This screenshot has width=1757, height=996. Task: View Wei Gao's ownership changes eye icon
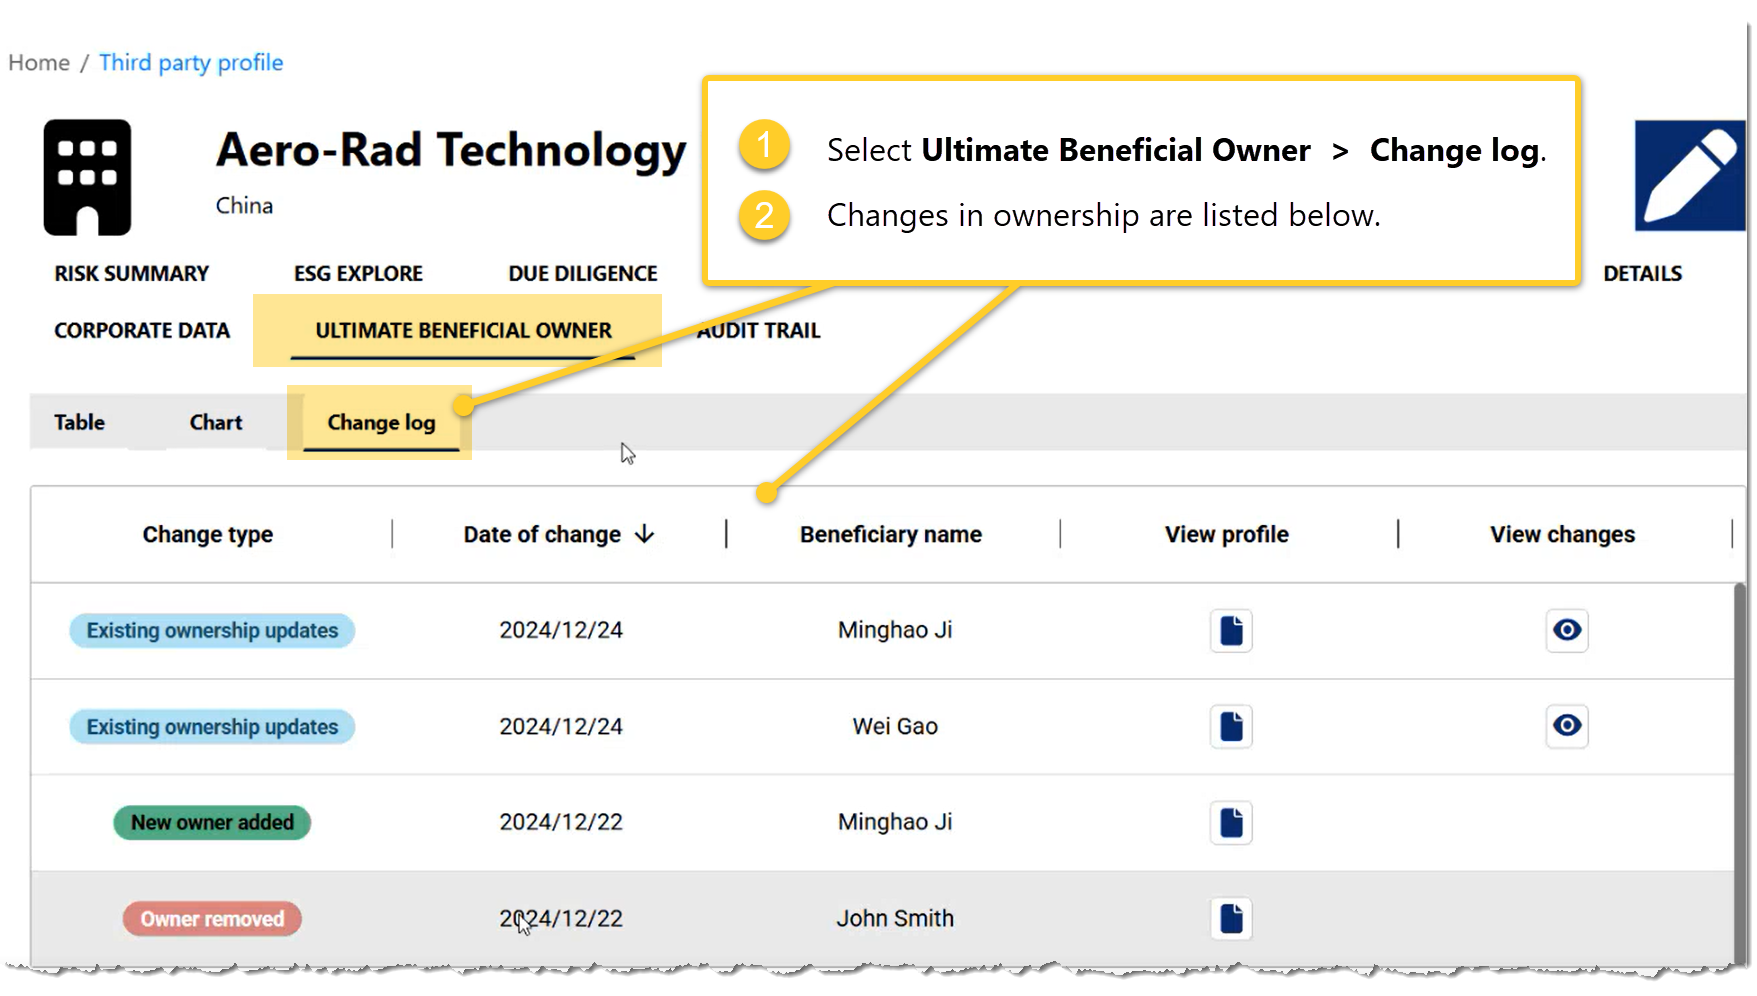(x=1566, y=727)
